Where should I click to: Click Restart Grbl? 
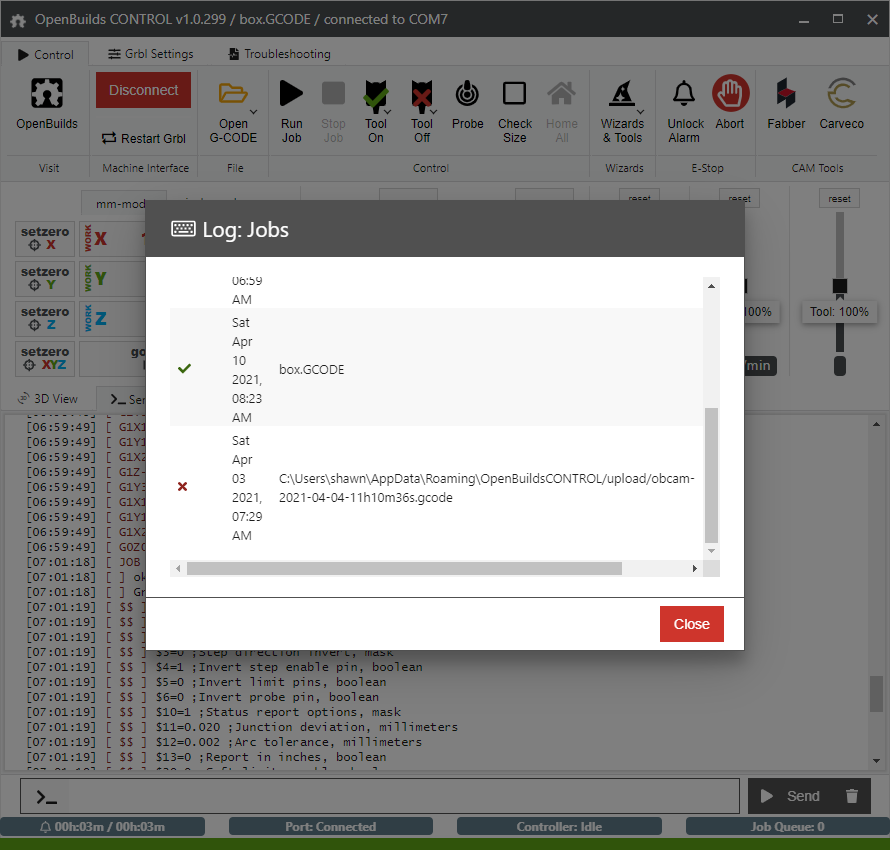click(143, 139)
